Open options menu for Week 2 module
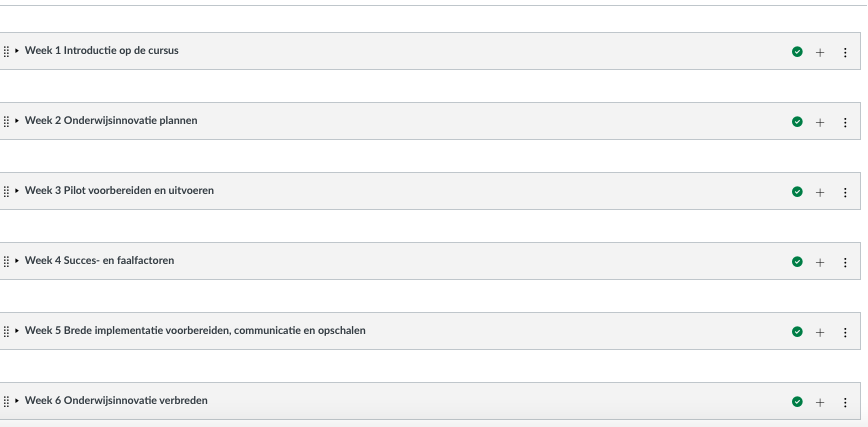 click(845, 121)
